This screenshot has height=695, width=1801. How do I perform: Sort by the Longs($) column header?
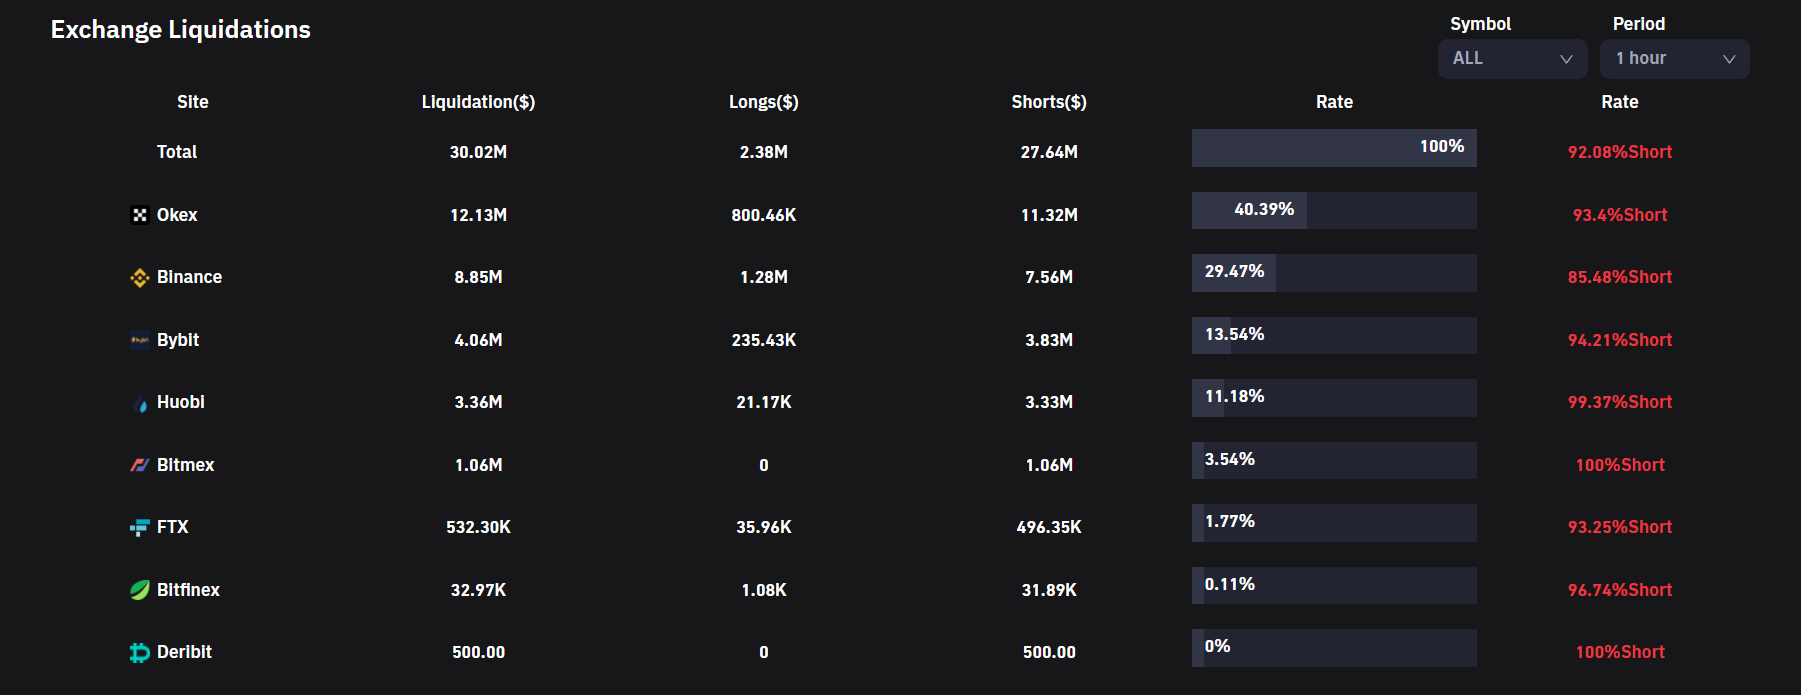click(x=764, y=102)
